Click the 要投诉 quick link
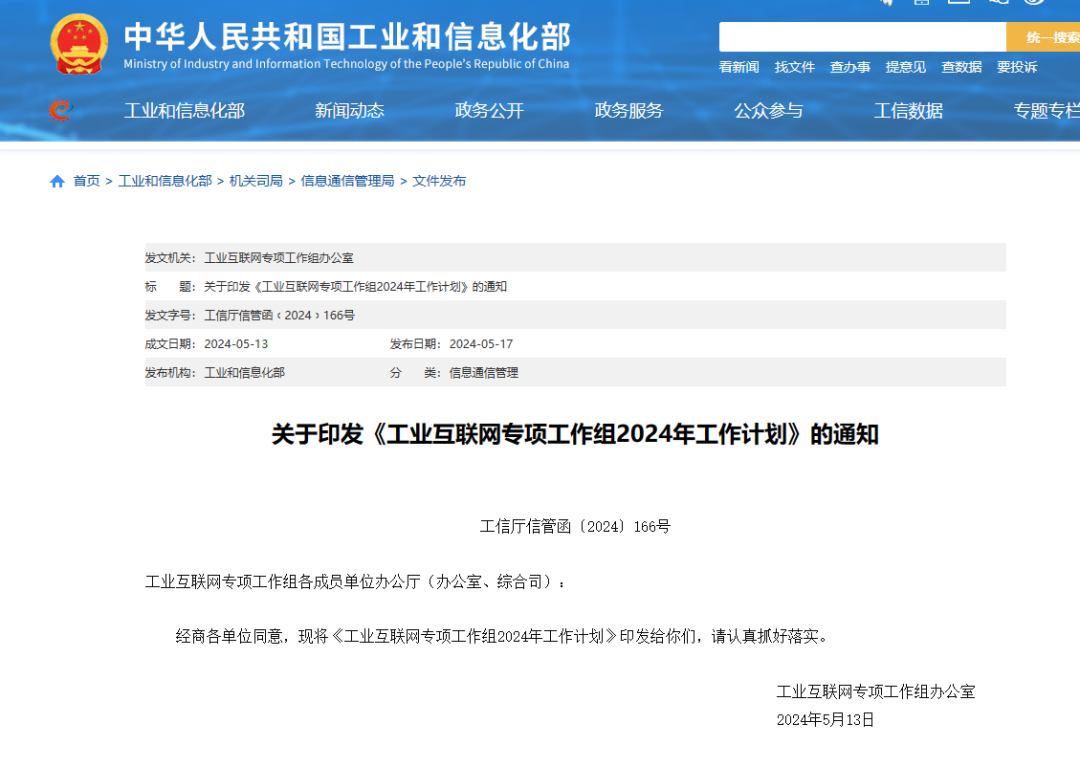The width and height of the screenshot is (1080, 767). click(x=1017, y=67)
